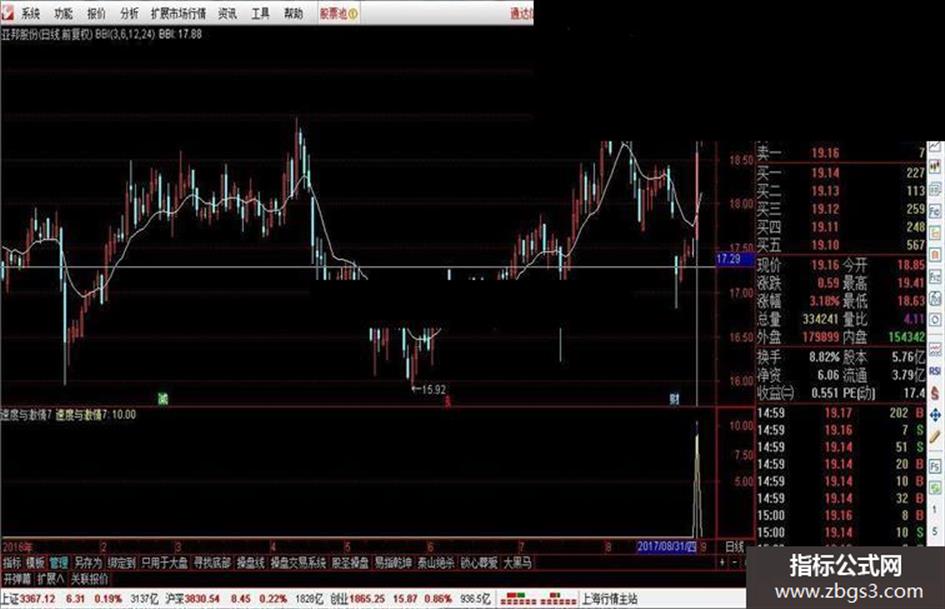Open the 股票池 button

[x=338, y=13]
